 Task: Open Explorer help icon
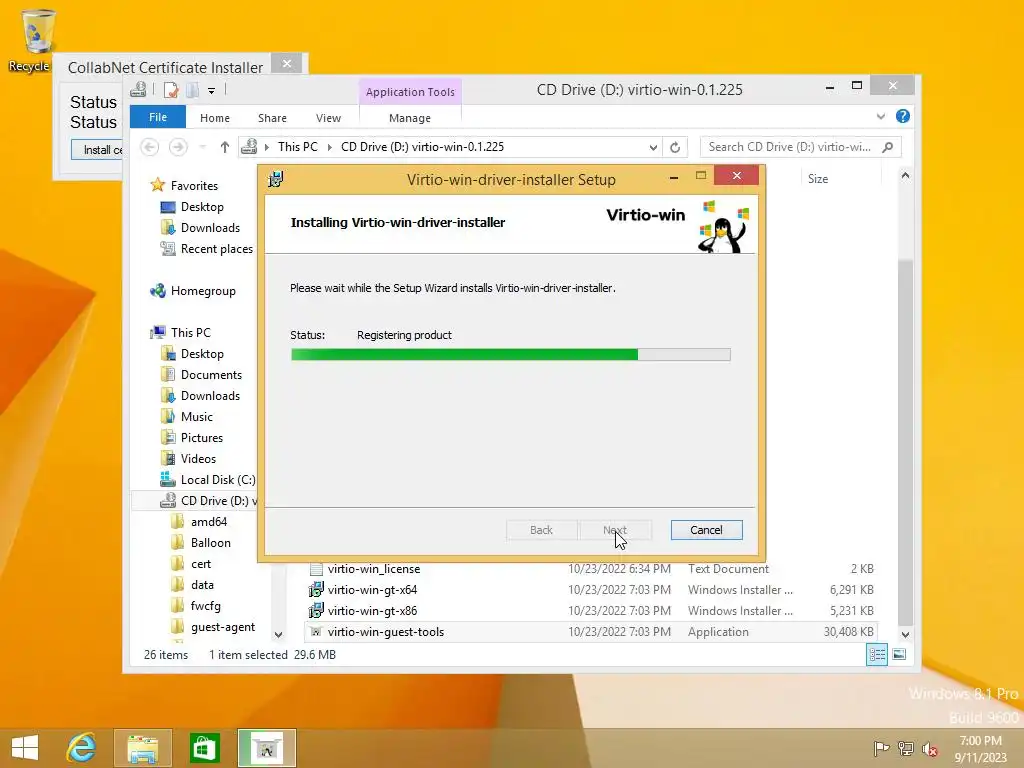click(x=903, y=116)
